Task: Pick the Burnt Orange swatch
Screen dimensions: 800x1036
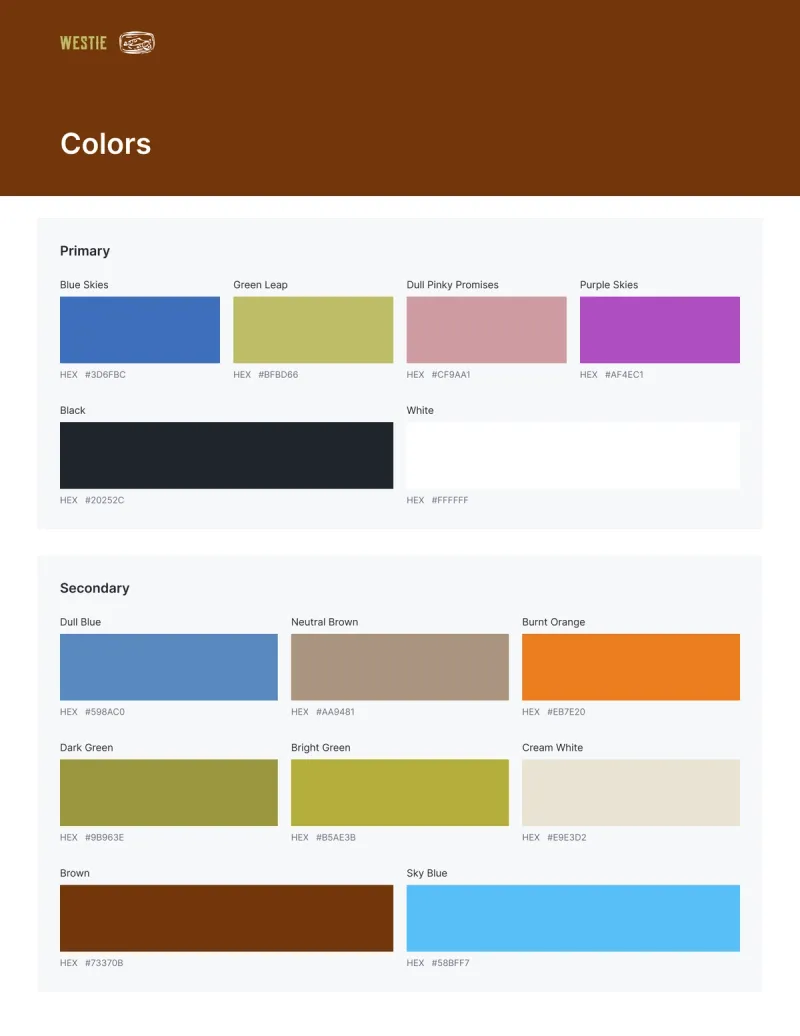Action: 631,667
